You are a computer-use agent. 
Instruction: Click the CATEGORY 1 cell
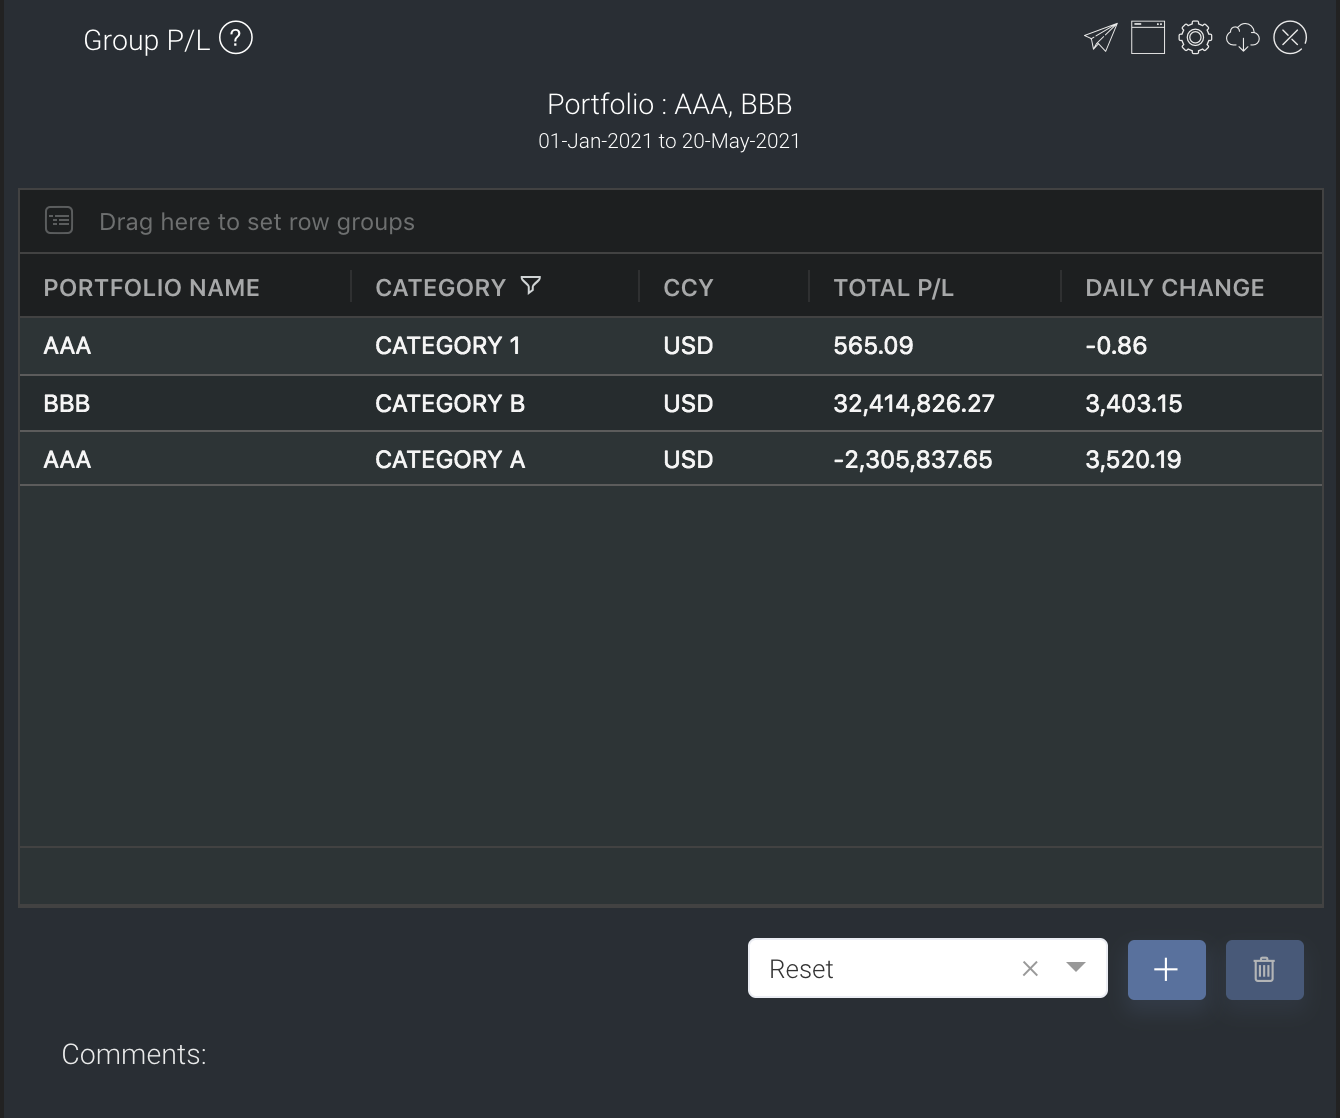[x=448, y=346]
